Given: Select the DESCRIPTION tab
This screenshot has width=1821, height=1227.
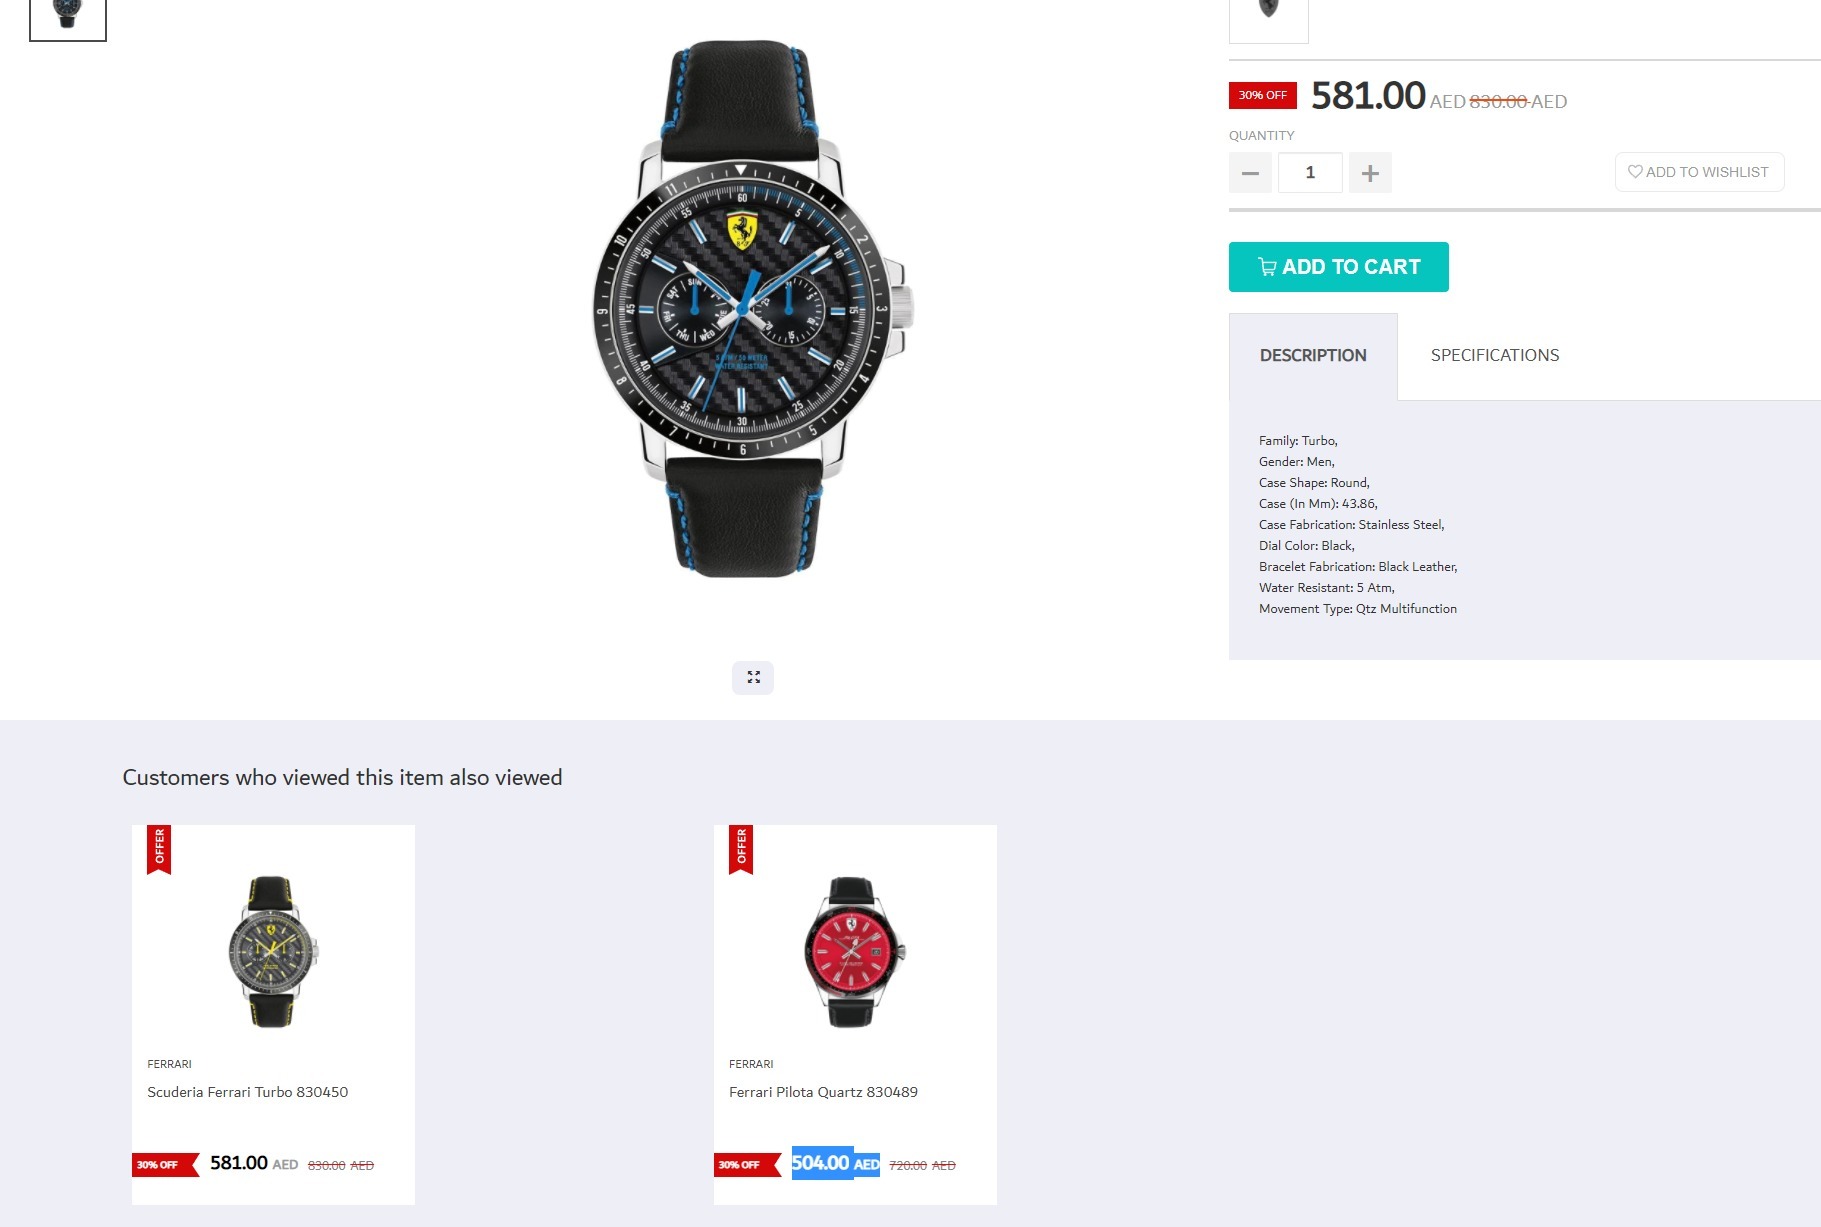Looking at the screenshot, I should [x=1313, y=356].
